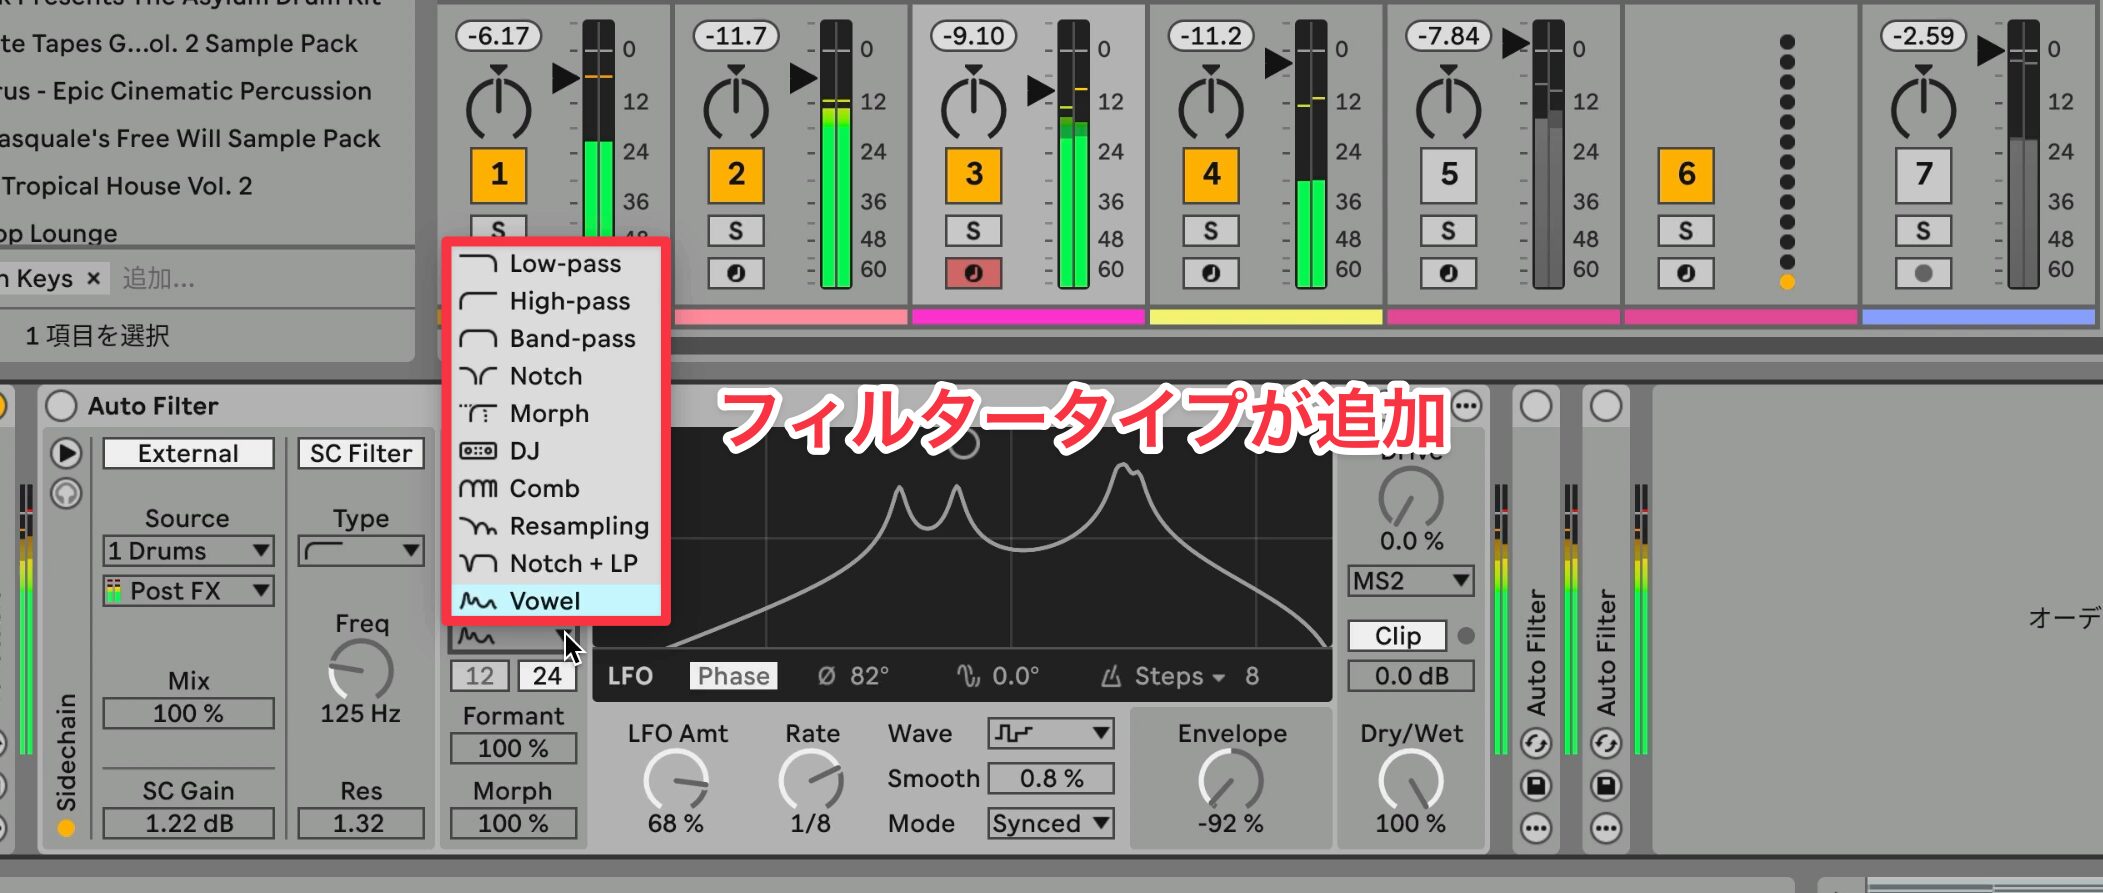
Task: Click arm button on track 2
Action: click(736, 273)
